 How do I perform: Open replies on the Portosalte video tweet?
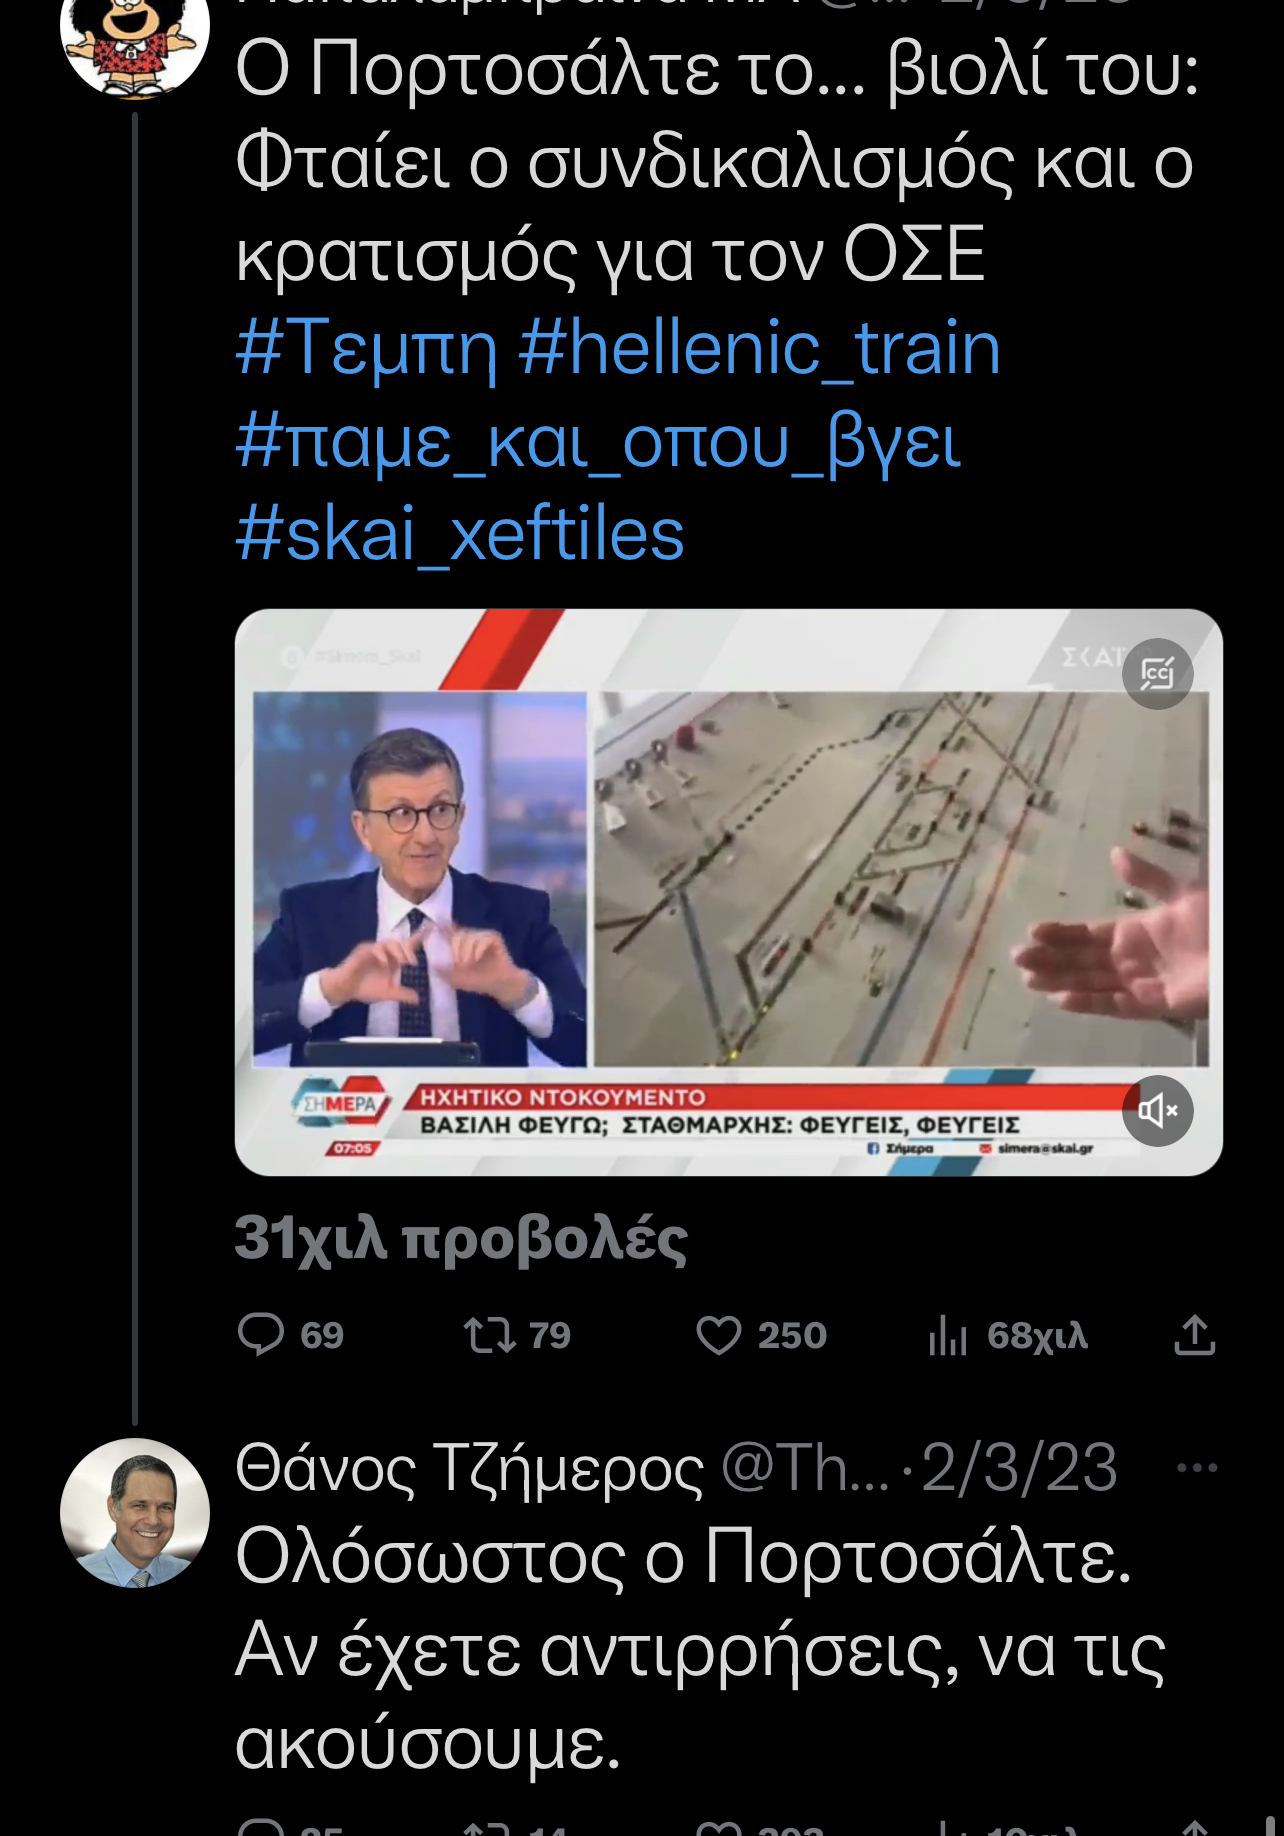point(290,1335)
